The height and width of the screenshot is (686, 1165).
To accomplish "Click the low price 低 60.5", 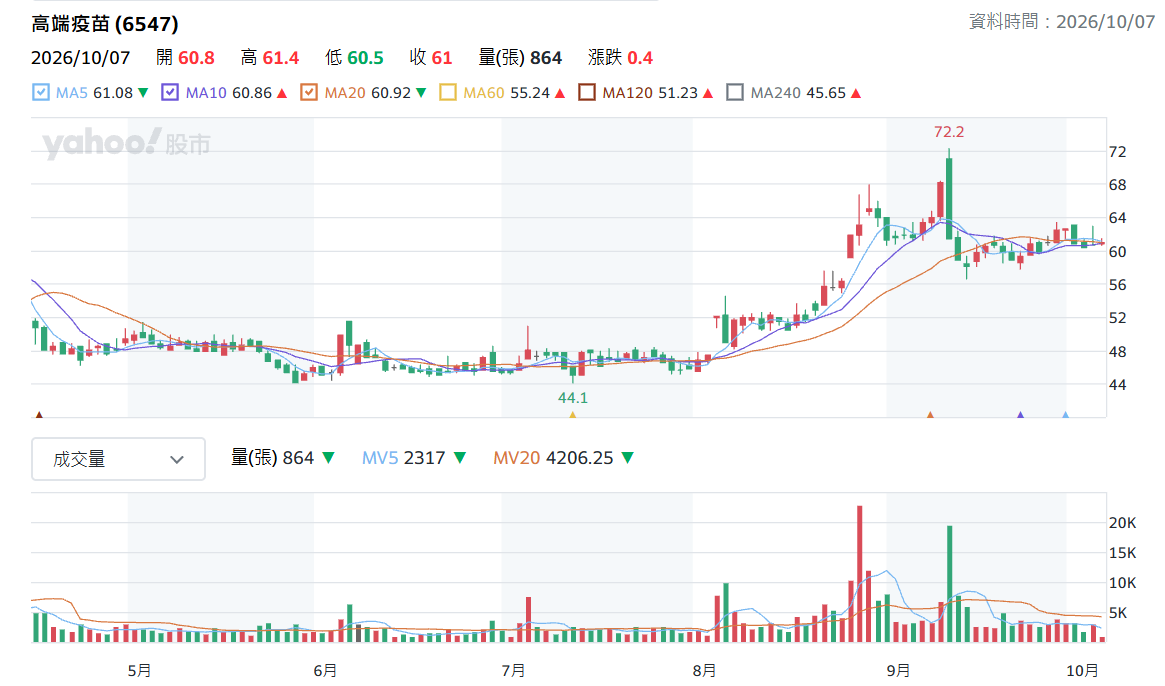I will (x=354, y=57).
